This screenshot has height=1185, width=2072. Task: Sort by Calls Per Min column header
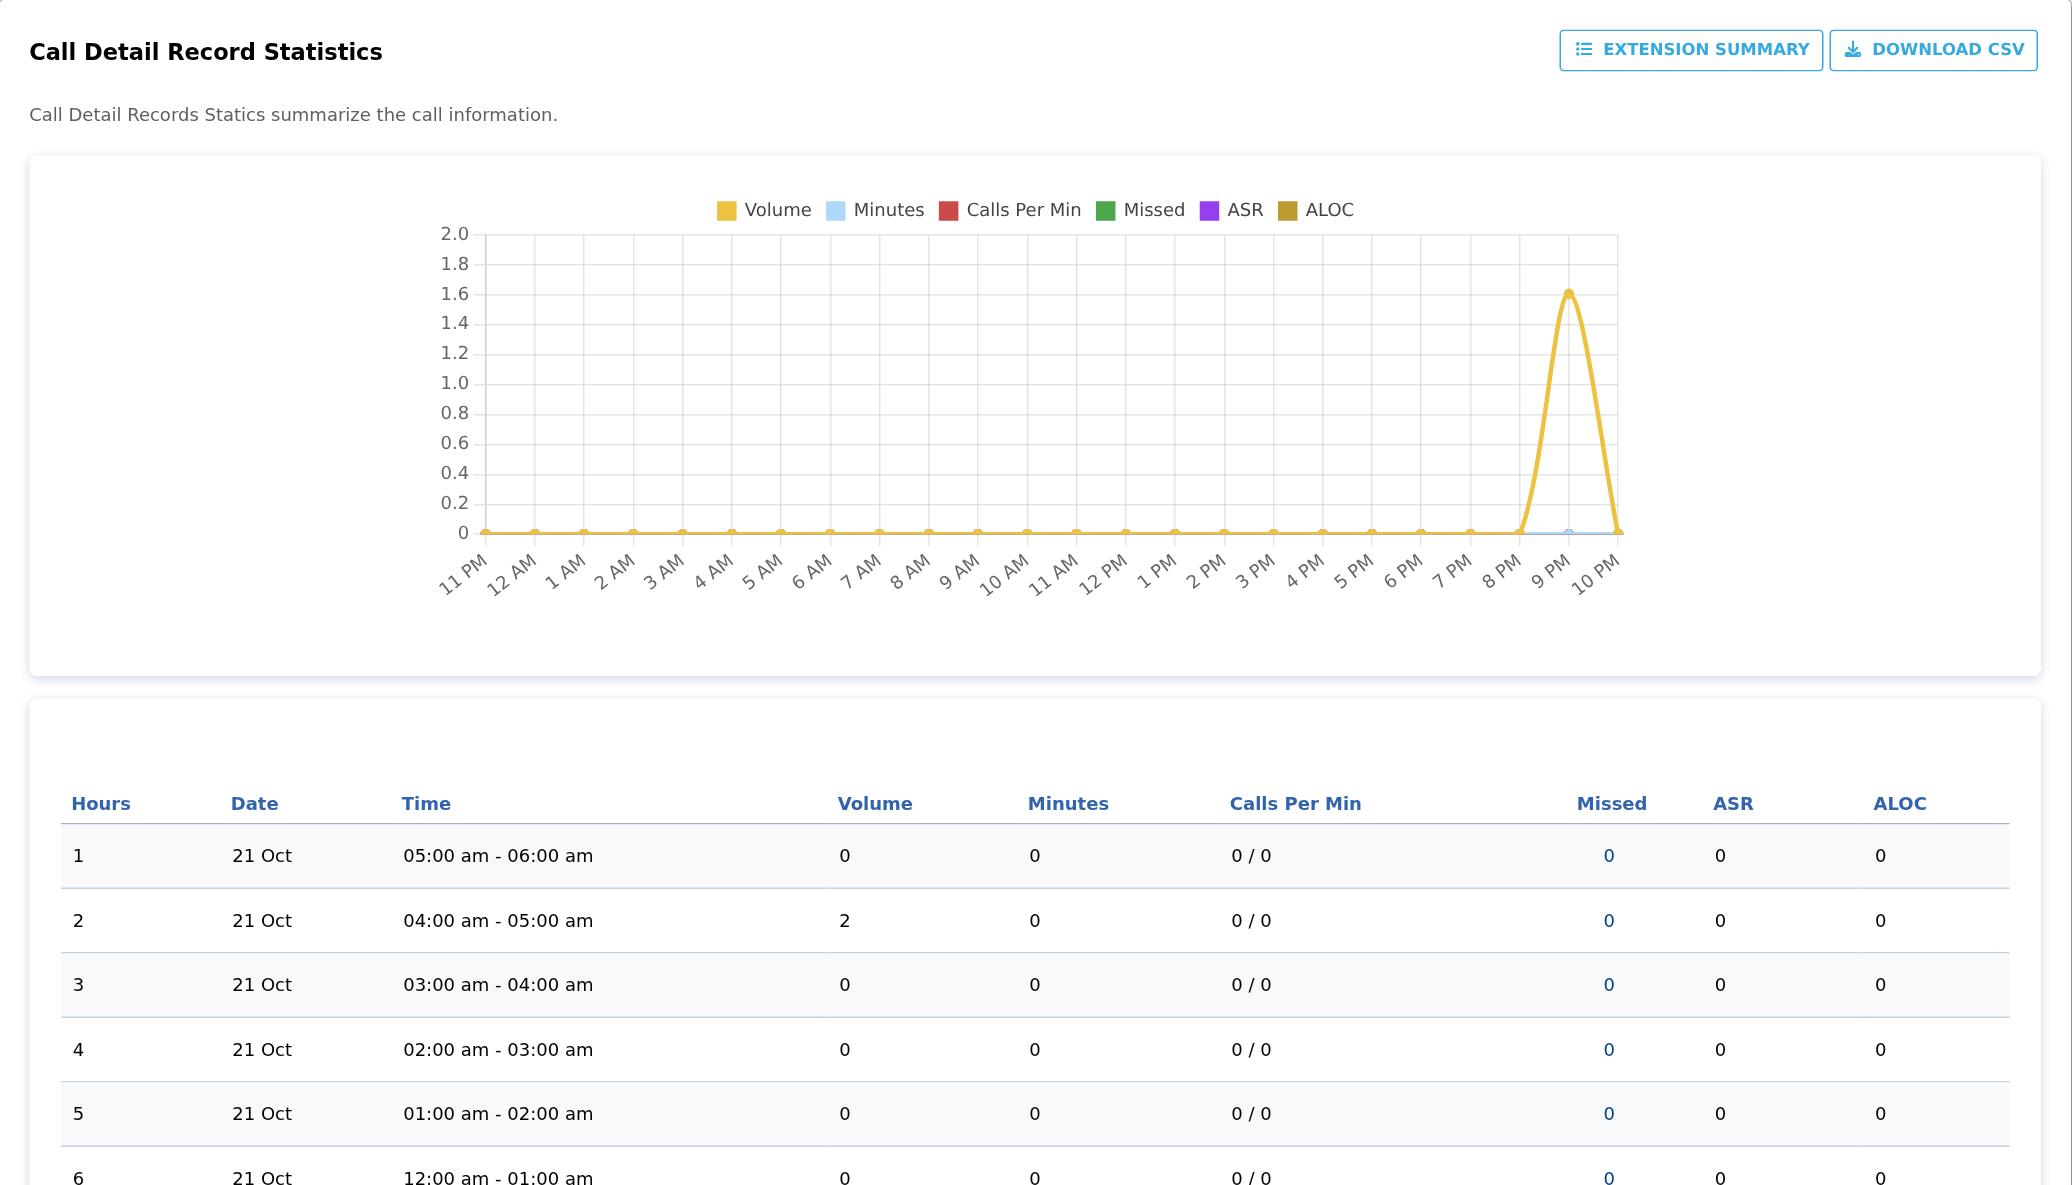[x=1295, y=804]
